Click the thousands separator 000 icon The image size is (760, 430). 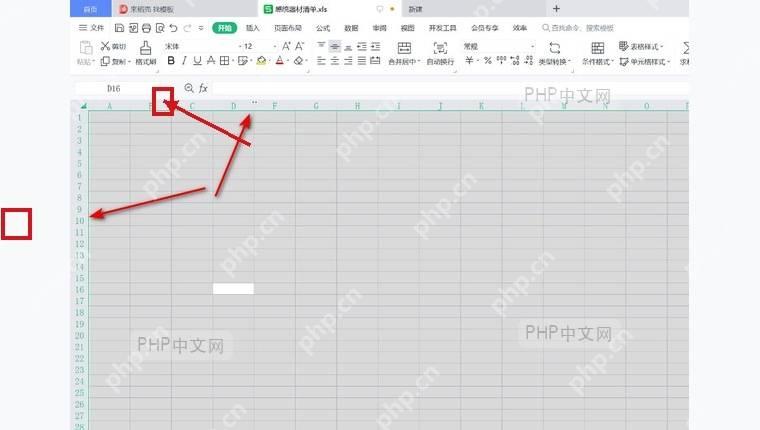click(501, 60)
